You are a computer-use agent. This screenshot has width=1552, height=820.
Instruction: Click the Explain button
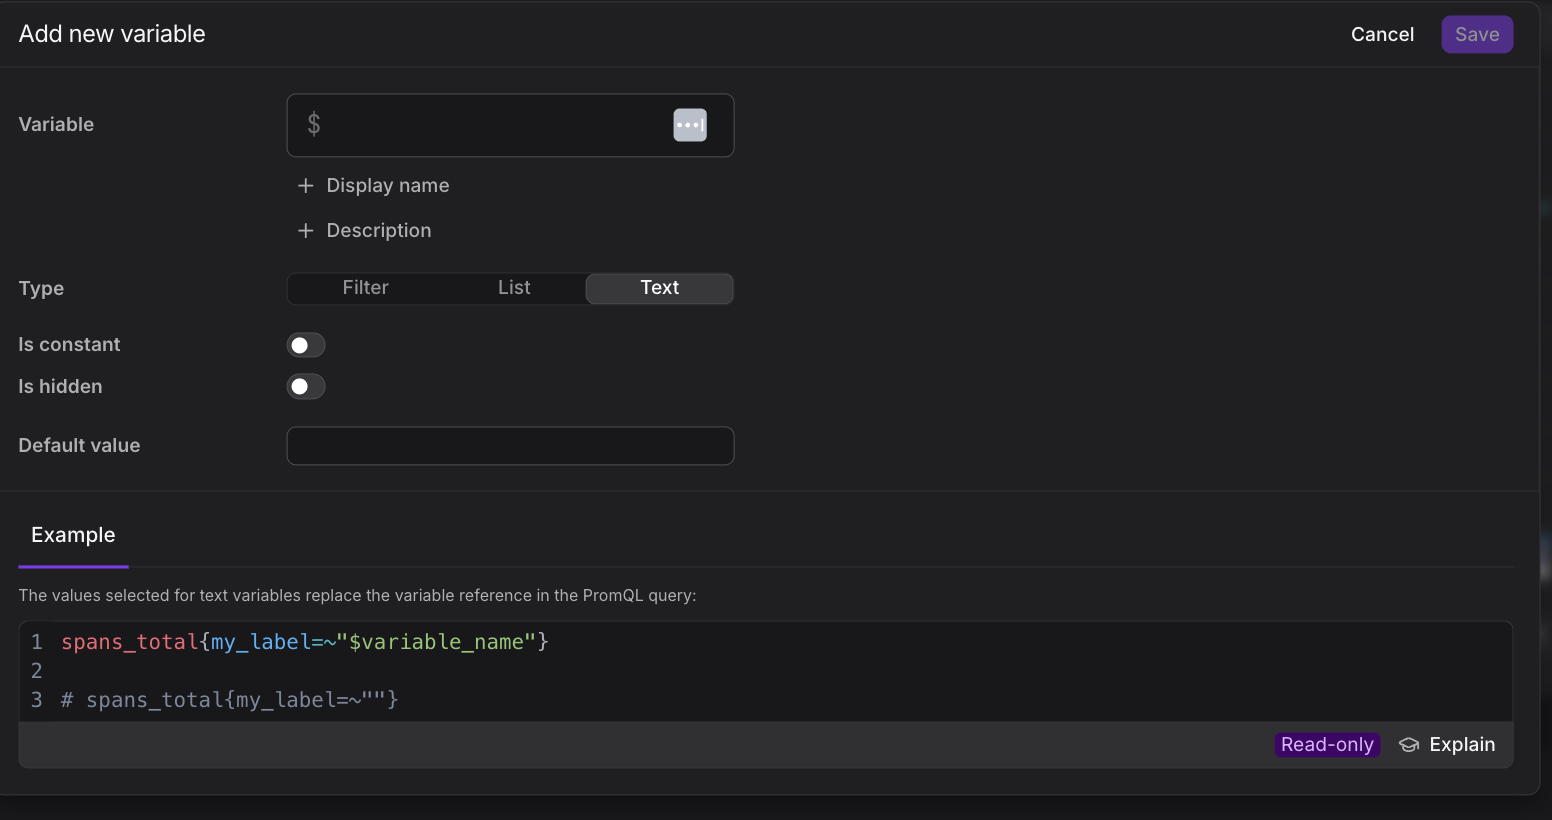point(1447,745)
